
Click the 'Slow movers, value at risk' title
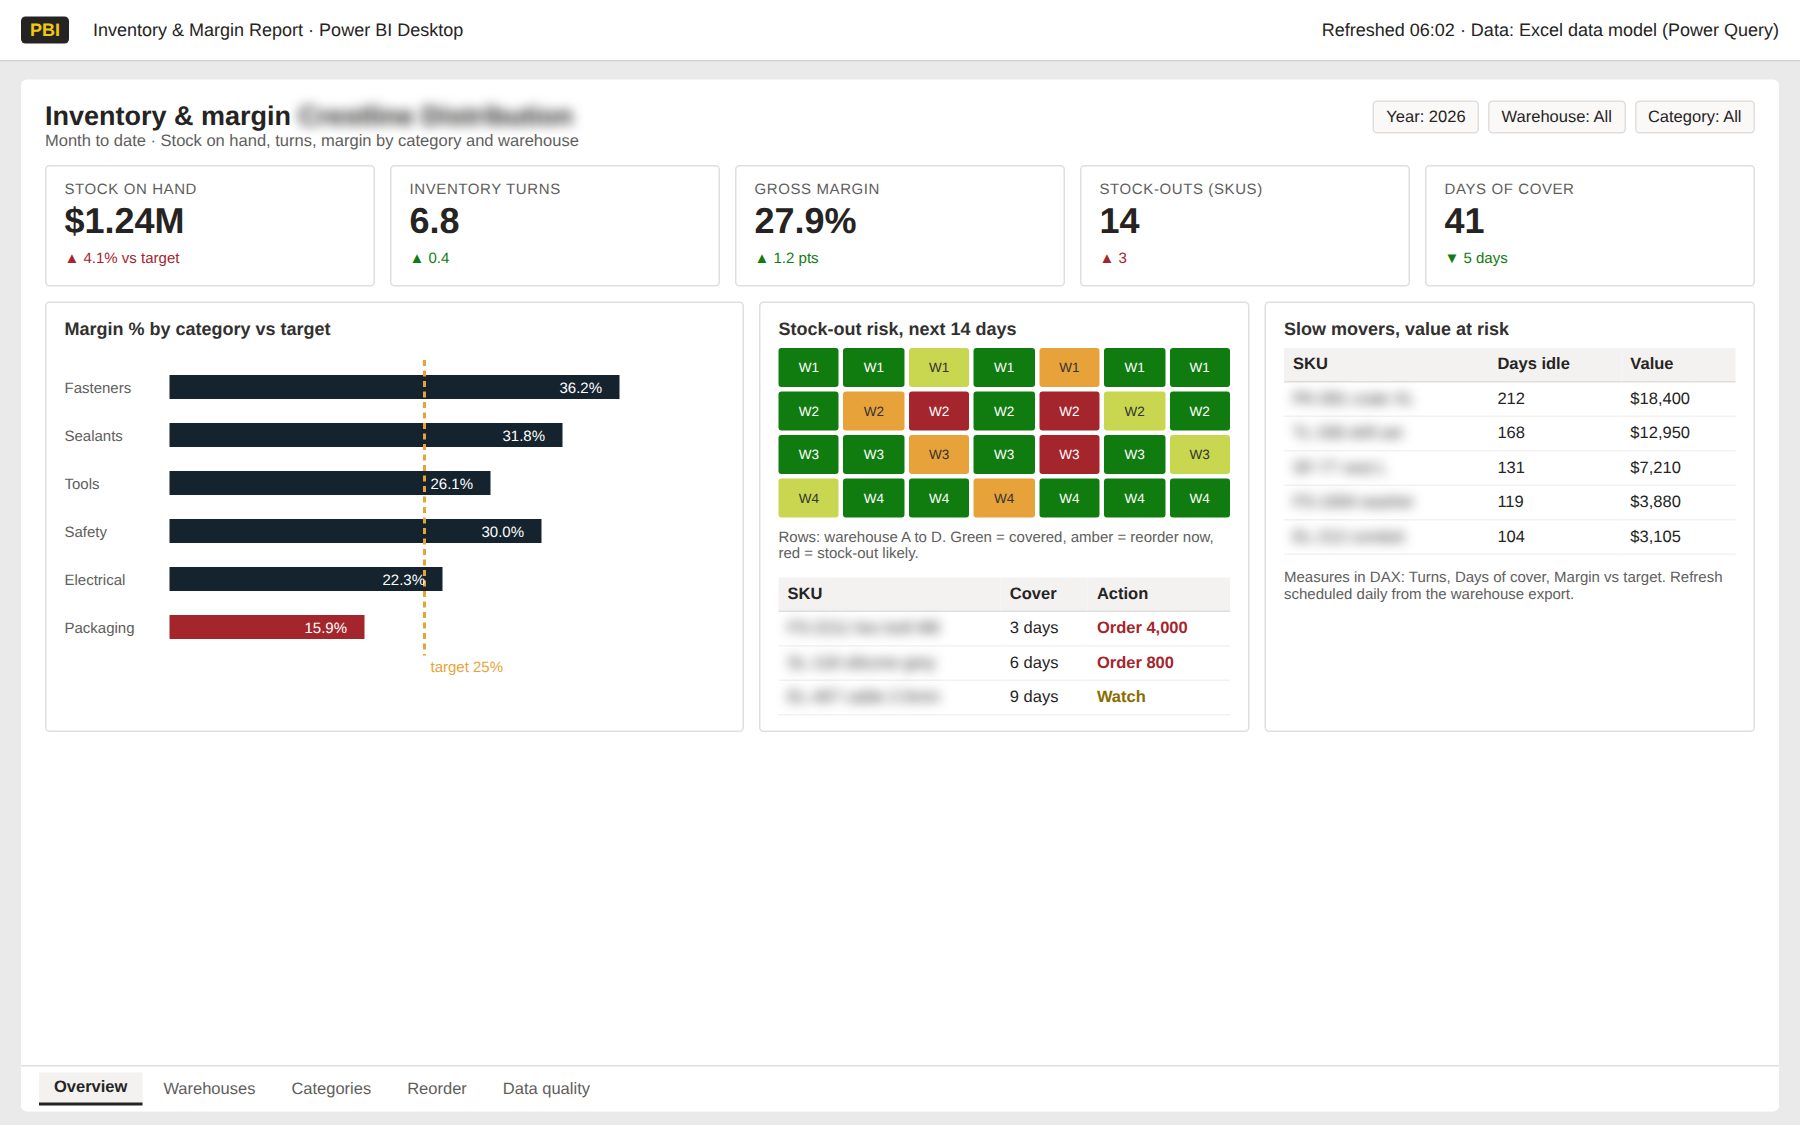(x=1396, y=329)
